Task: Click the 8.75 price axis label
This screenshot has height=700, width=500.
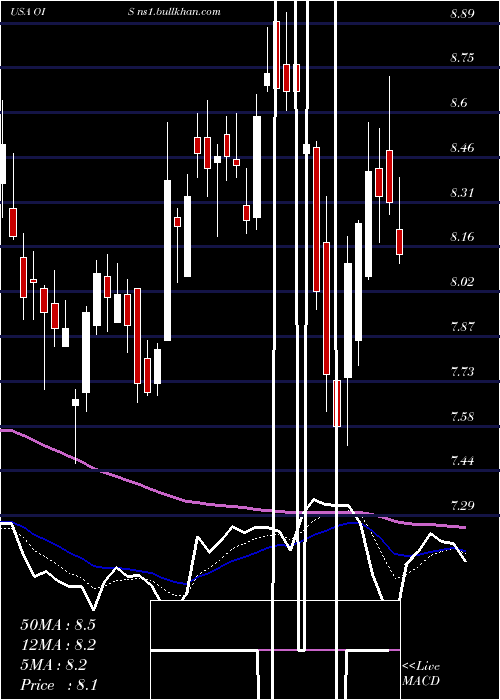Action: (462, 58)
